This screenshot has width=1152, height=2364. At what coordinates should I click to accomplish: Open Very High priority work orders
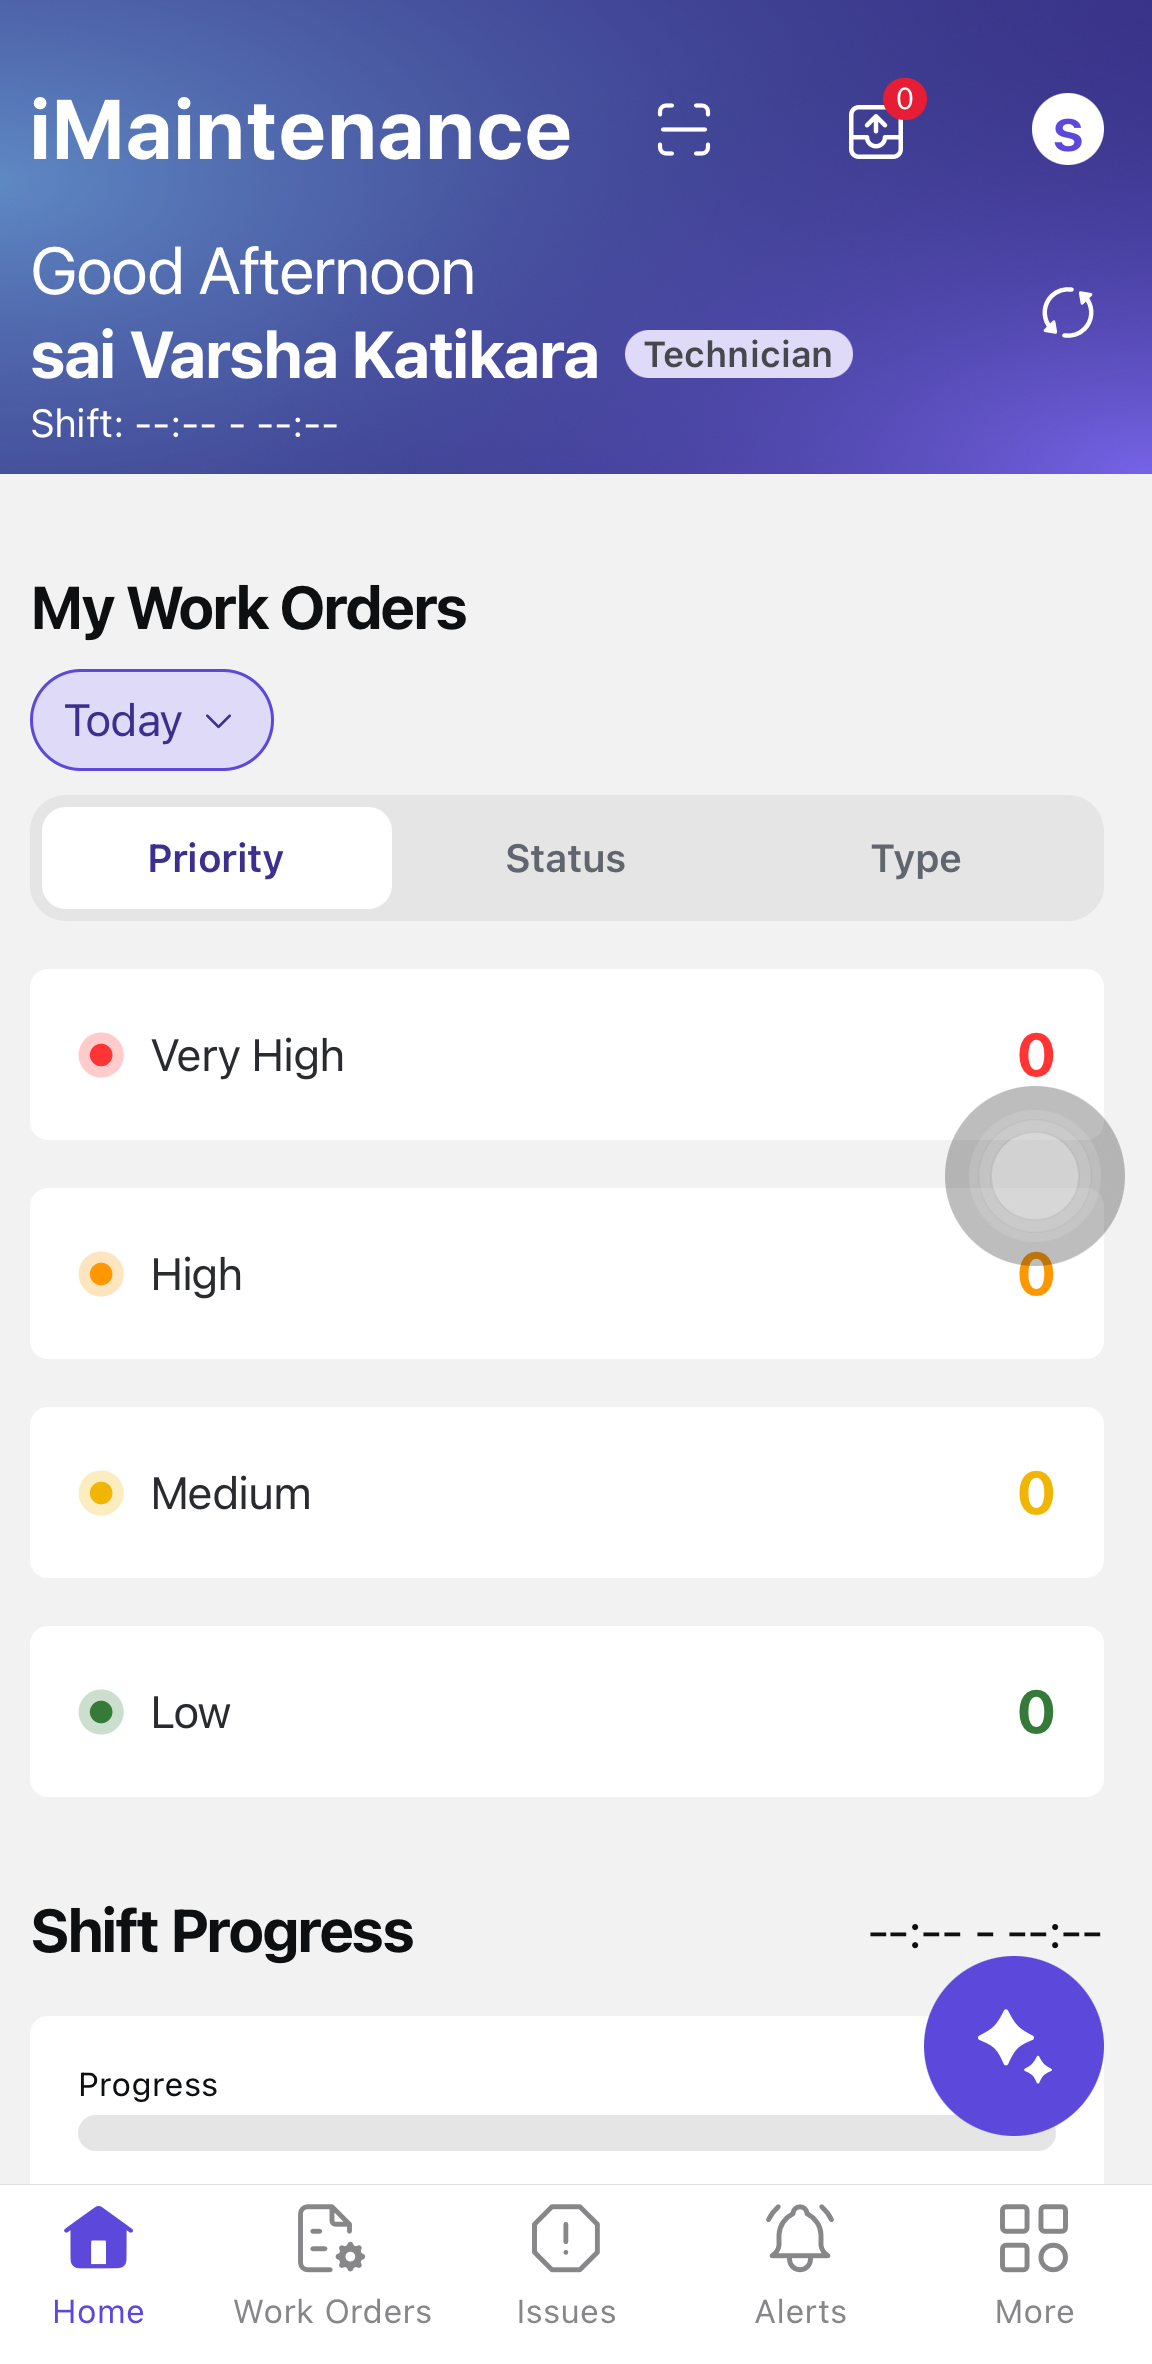pos(500,1054)
